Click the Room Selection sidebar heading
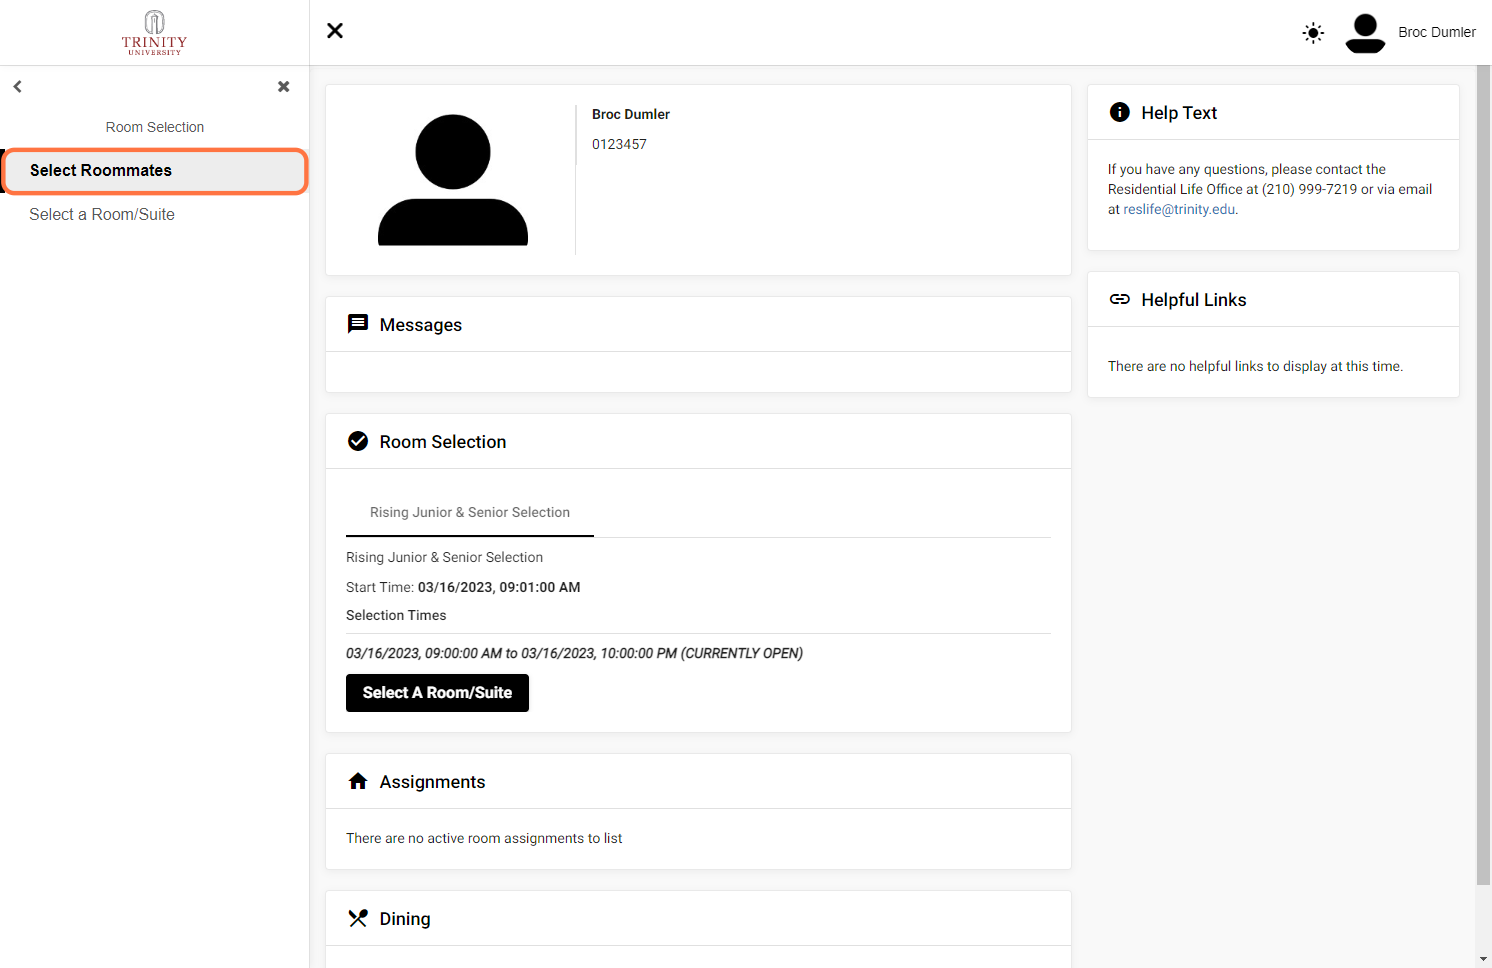The height and width of the screenshot is (968, 1492). [x=155, y=127]
